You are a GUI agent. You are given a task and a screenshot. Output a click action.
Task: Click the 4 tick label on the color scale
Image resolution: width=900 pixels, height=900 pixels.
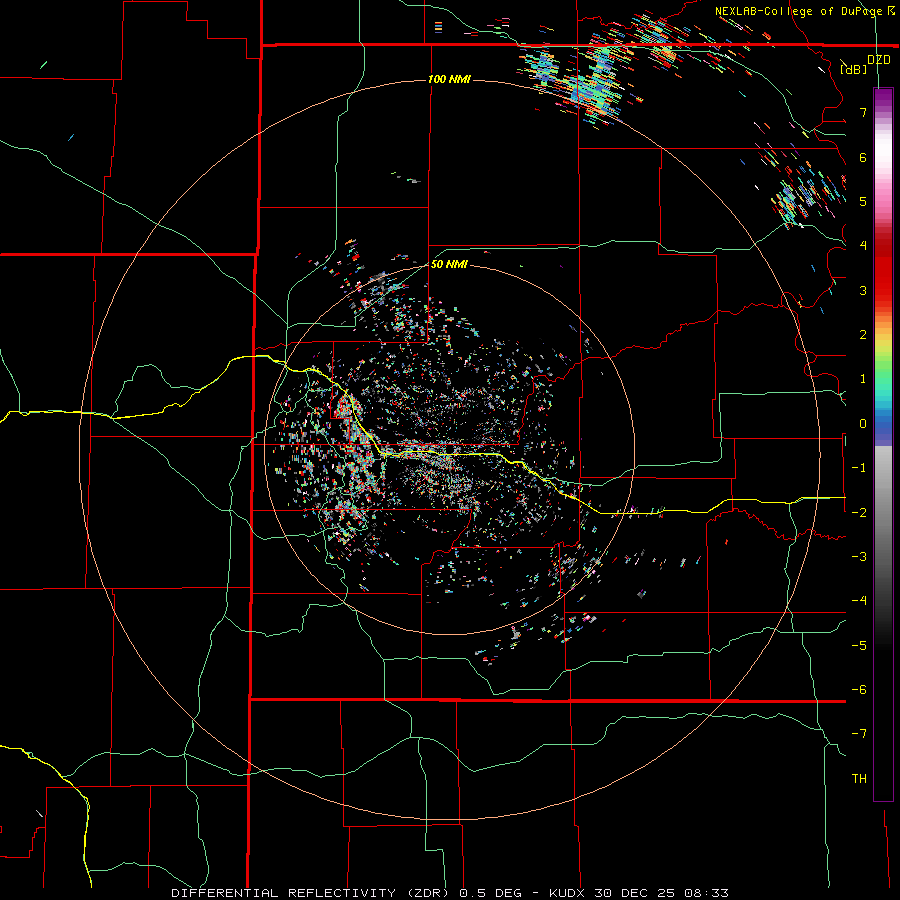tap(863, 246)
